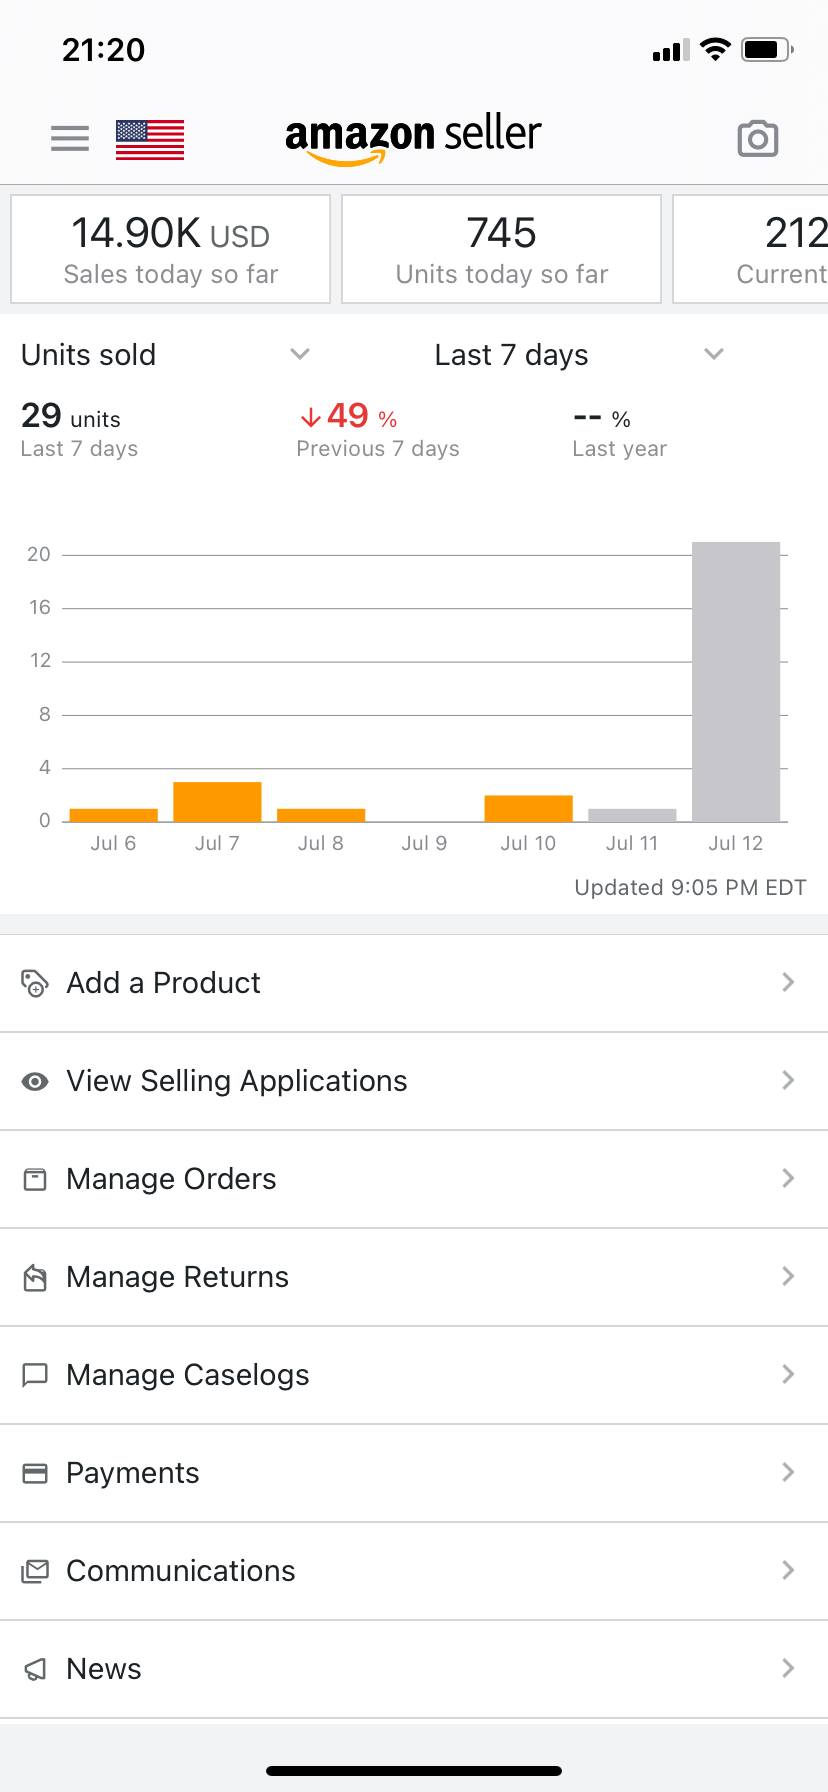Open the Payments chevron arrow
828x1792 pixels.
point(788,1473)
